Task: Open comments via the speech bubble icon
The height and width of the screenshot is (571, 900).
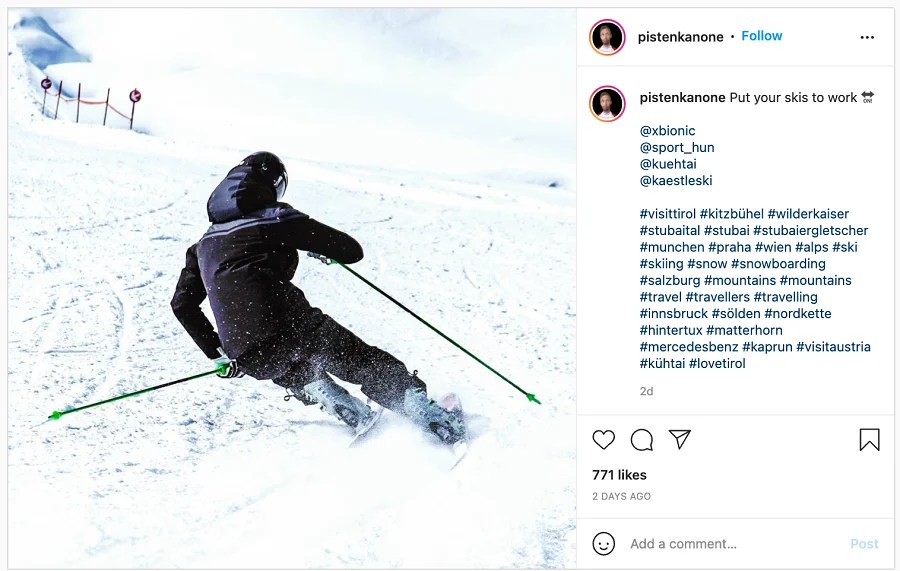Action: (642, 440)
